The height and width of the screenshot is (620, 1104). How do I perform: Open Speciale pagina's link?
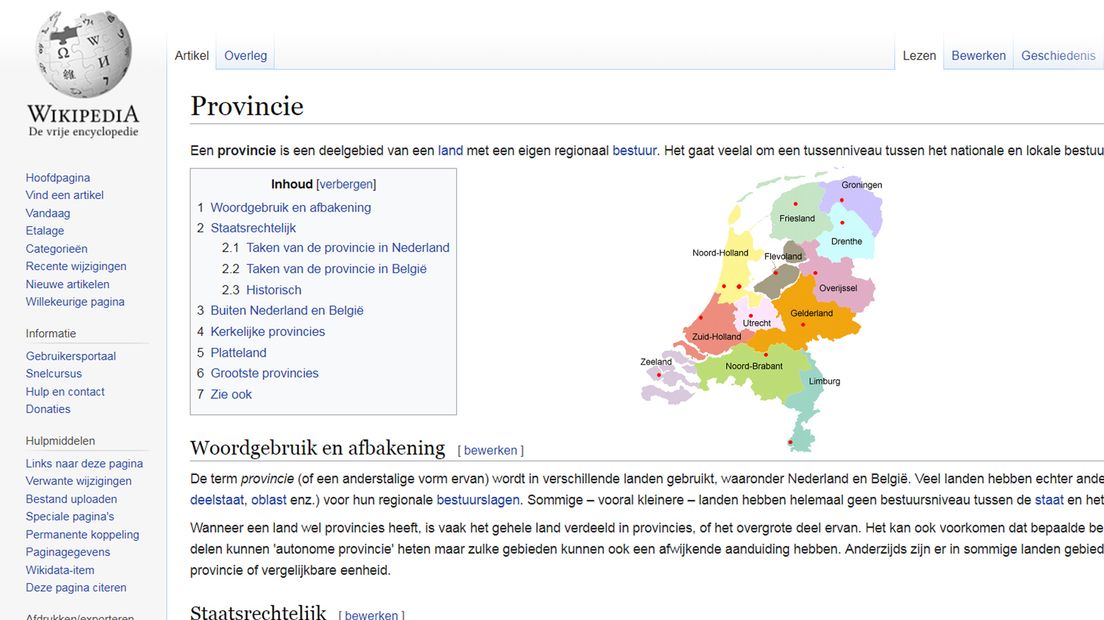click(70, 517)
